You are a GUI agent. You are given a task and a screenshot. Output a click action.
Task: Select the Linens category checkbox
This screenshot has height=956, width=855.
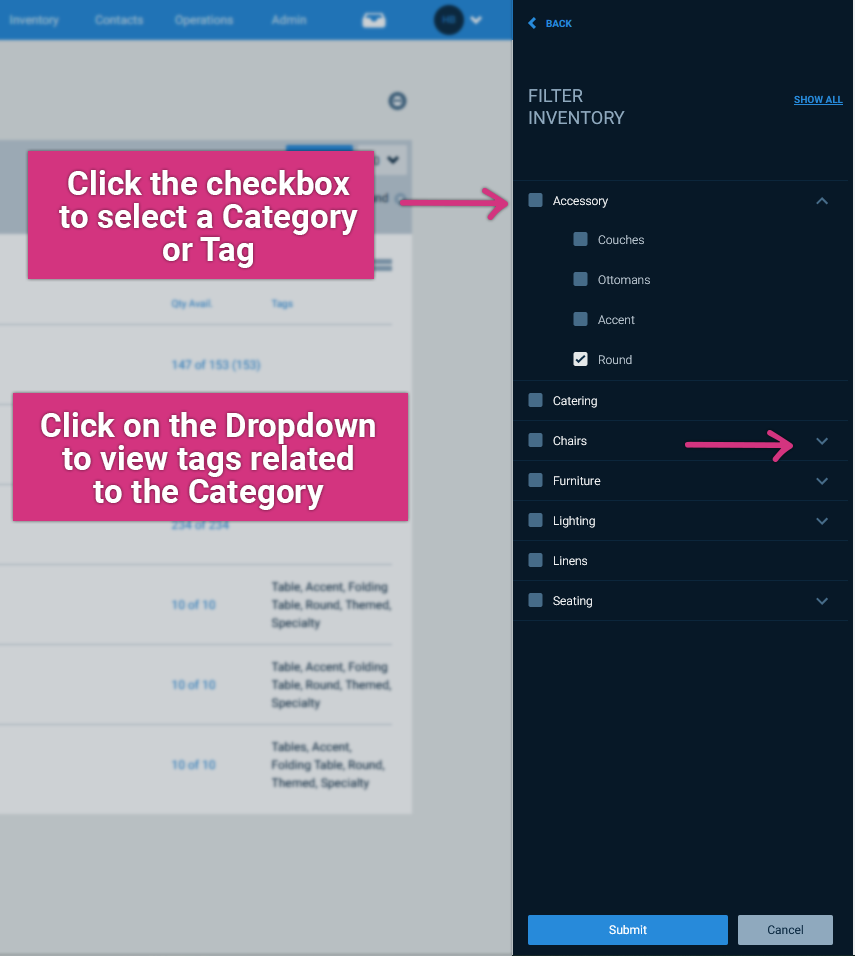point(534,560)
